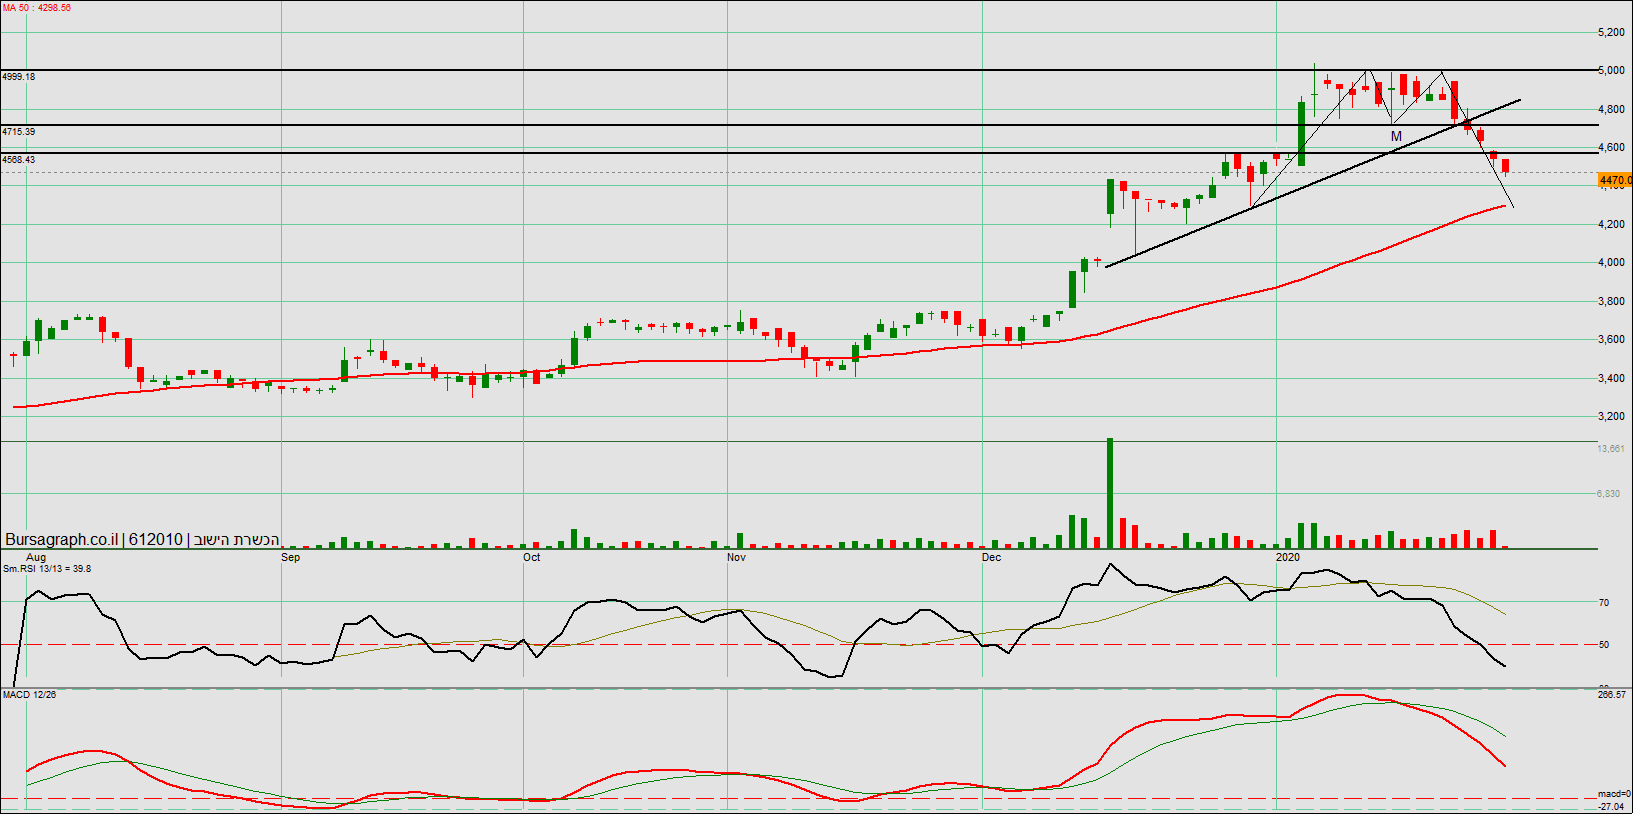This screenshot has width=1633, height=814.
Task: Click the RSI 70 level label
Action: pyautogui.click(x=1604, y=603)
